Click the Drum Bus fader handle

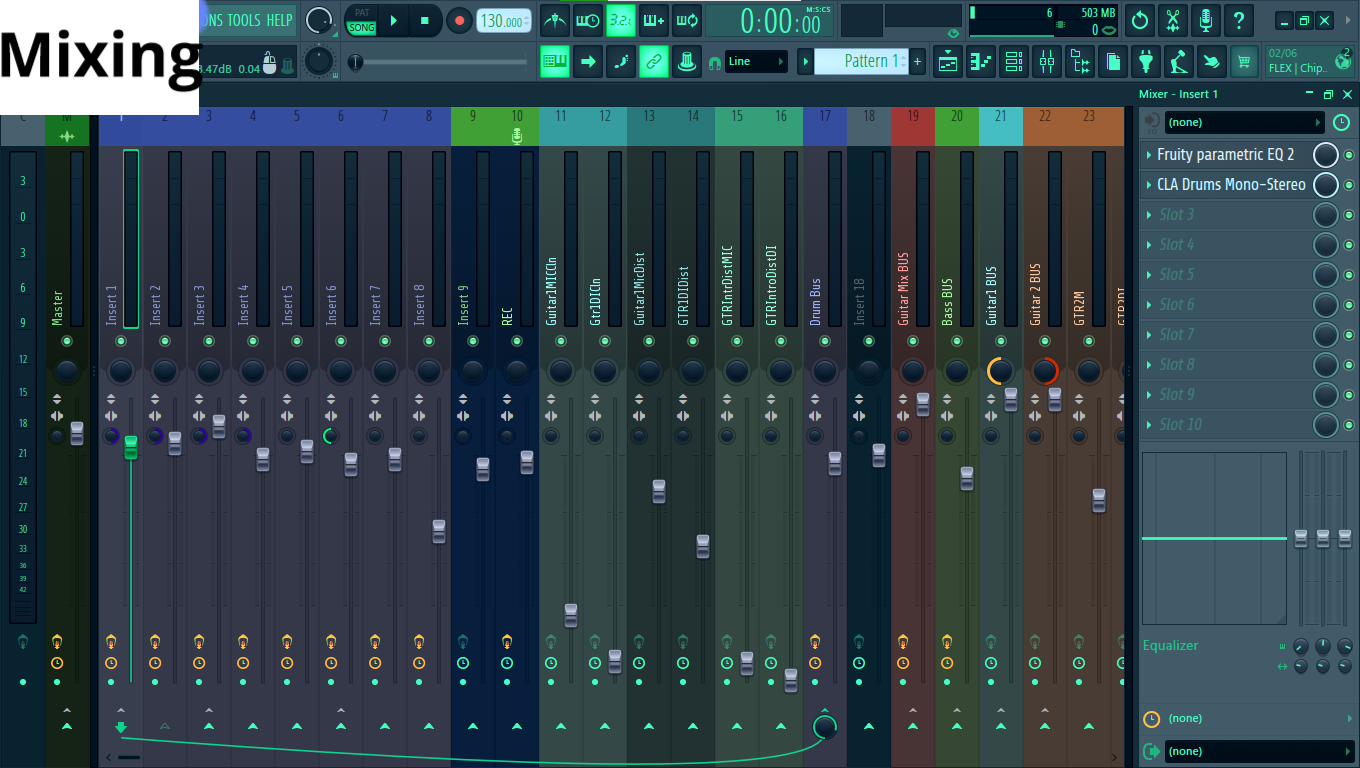tap(835, 463)
